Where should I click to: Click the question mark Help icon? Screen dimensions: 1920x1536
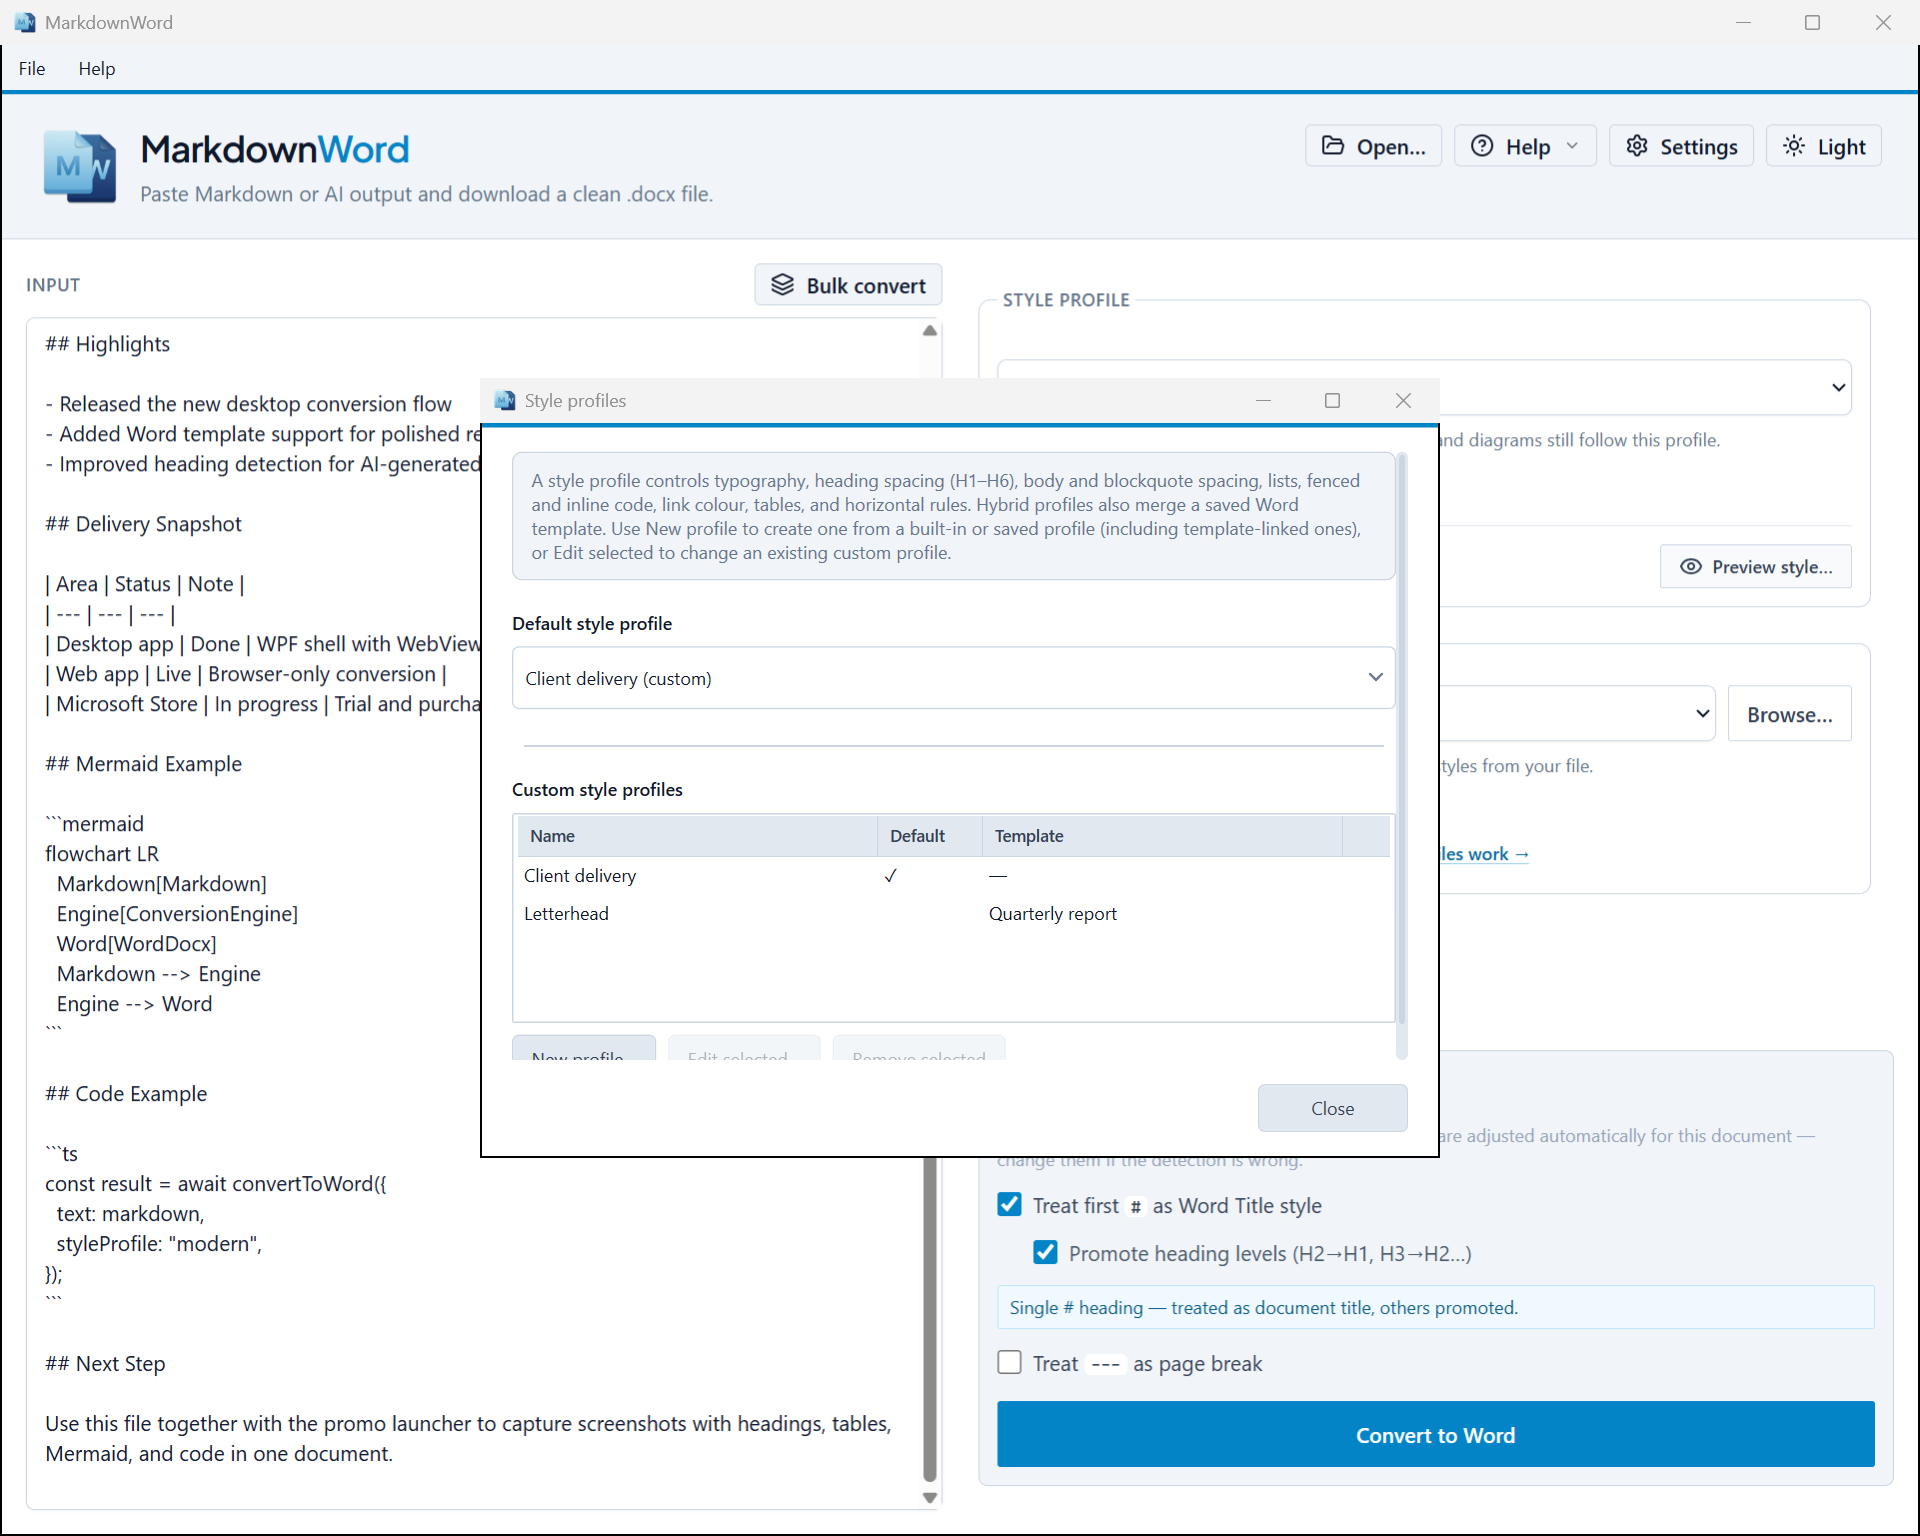click(x=1482, y=146)
